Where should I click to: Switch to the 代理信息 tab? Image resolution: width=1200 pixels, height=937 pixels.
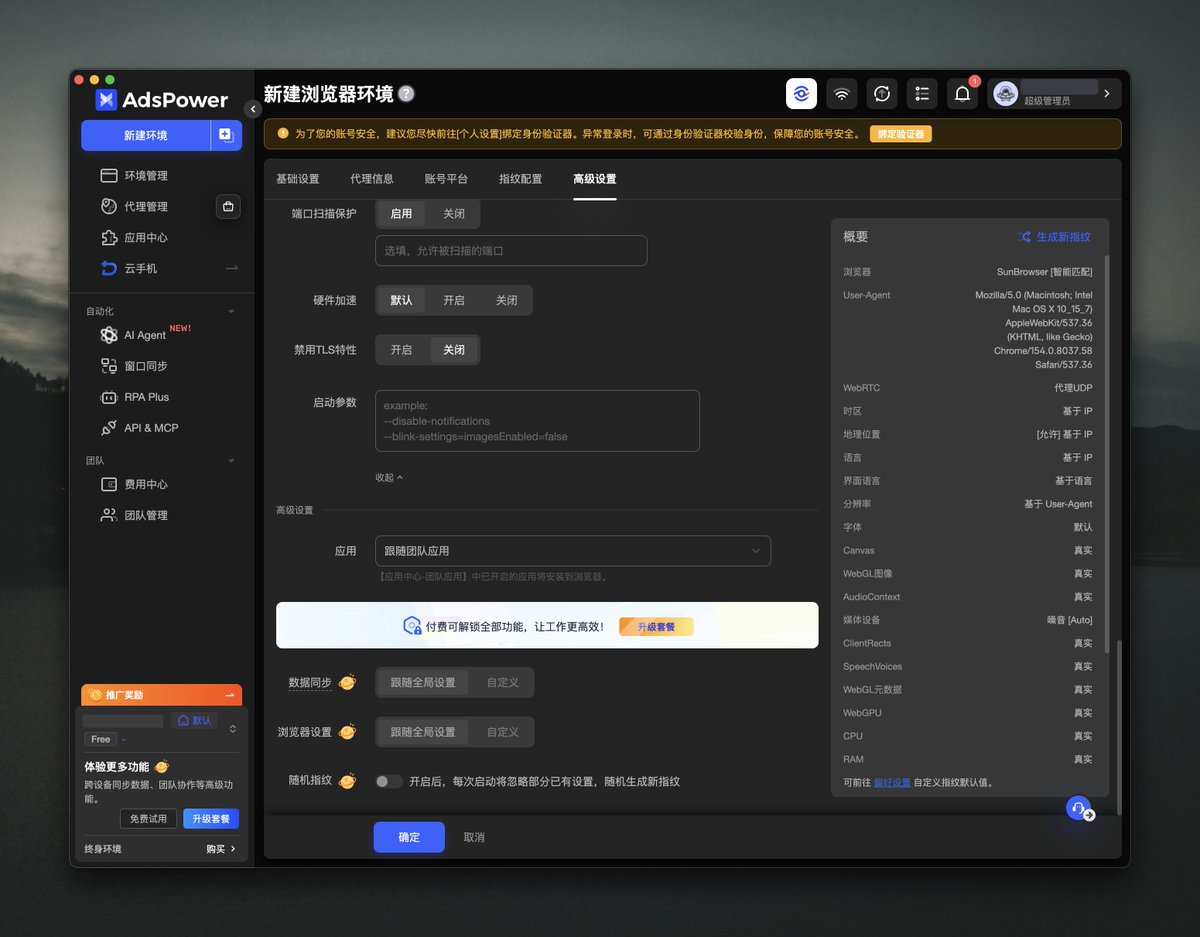pyautogui.click(x=372, y=179)
